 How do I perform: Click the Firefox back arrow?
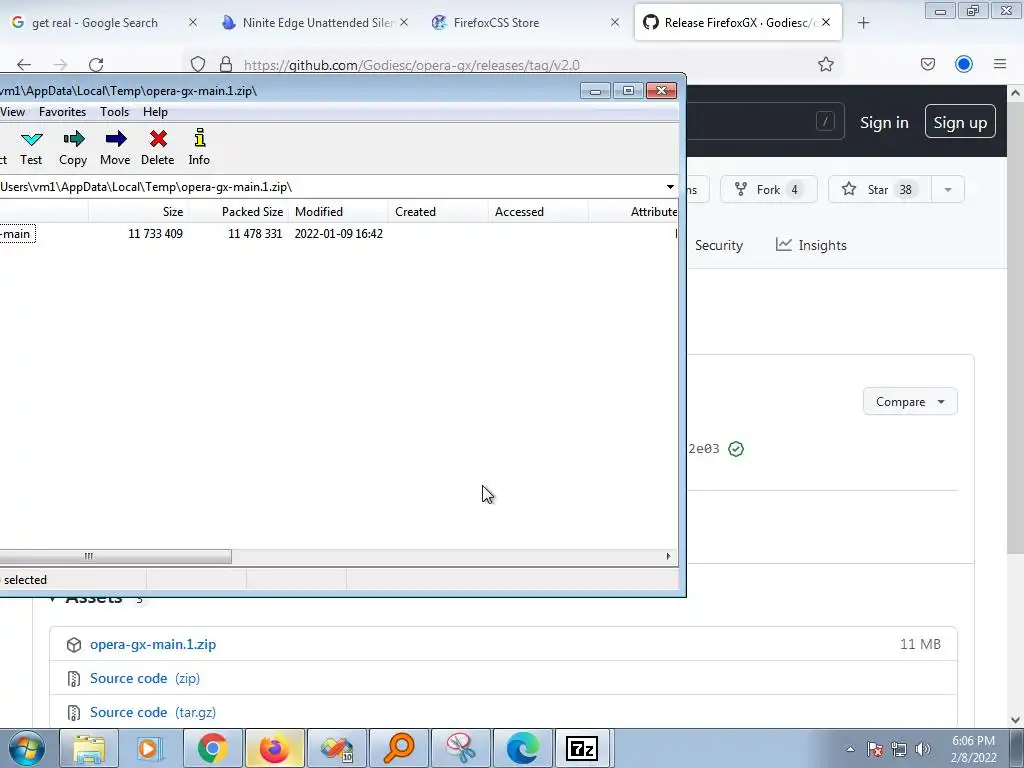click(x=24, y=65)
